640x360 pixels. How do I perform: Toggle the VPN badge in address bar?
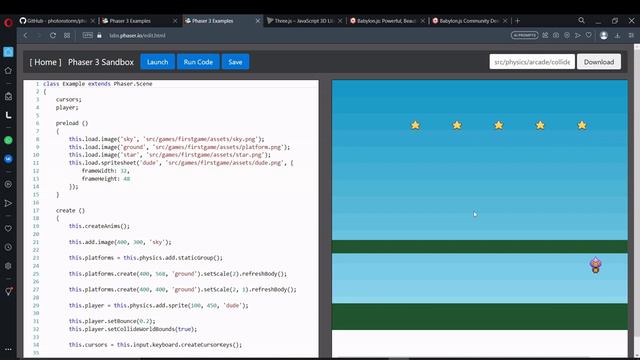pos(87,36)
